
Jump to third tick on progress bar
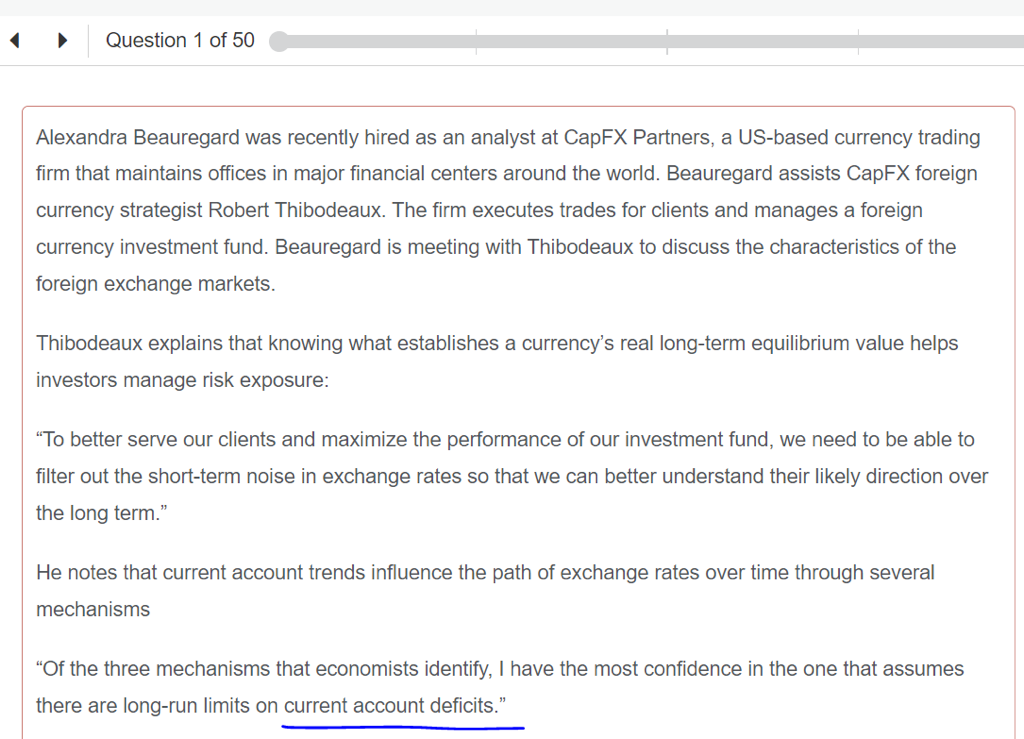pos(858,42)
